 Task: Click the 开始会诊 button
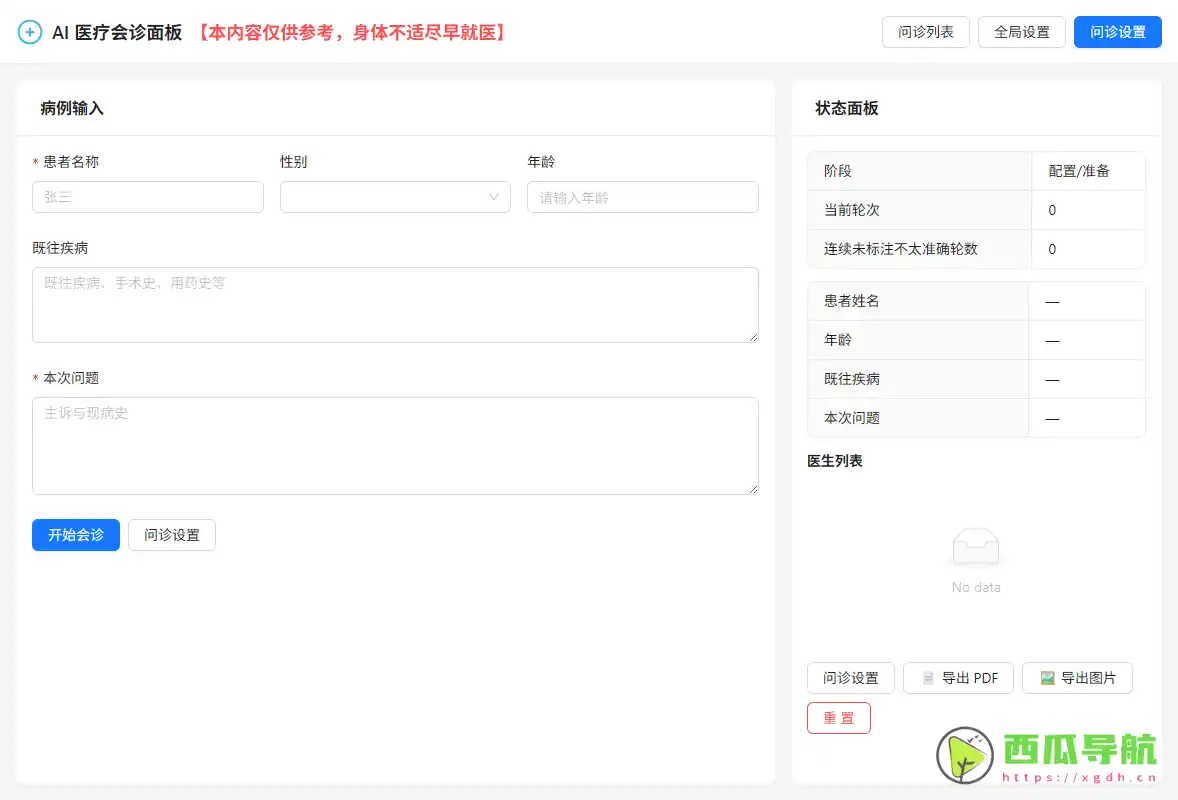click(76, 535)
